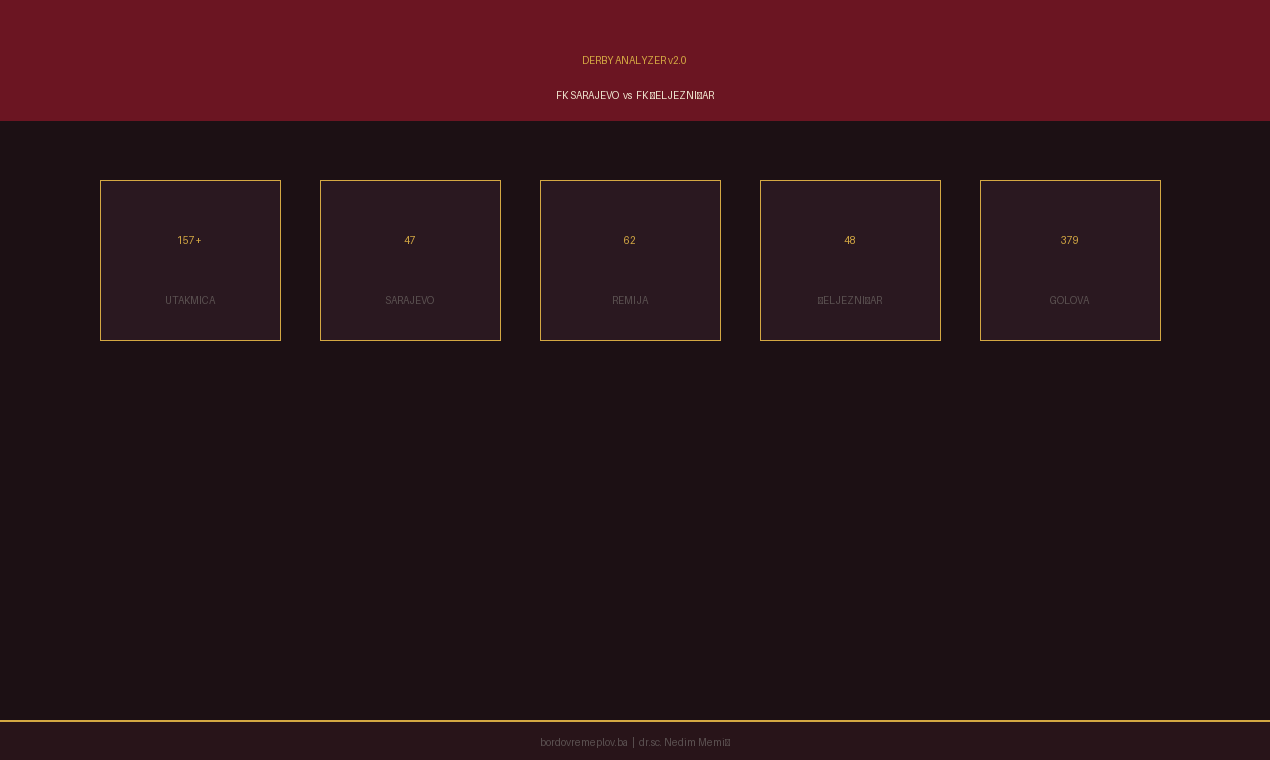The height and width of the screenshot is (760, 1270).
Task: Select the 47 wins value
Action: pyautogui.click(x=410, y=241)
